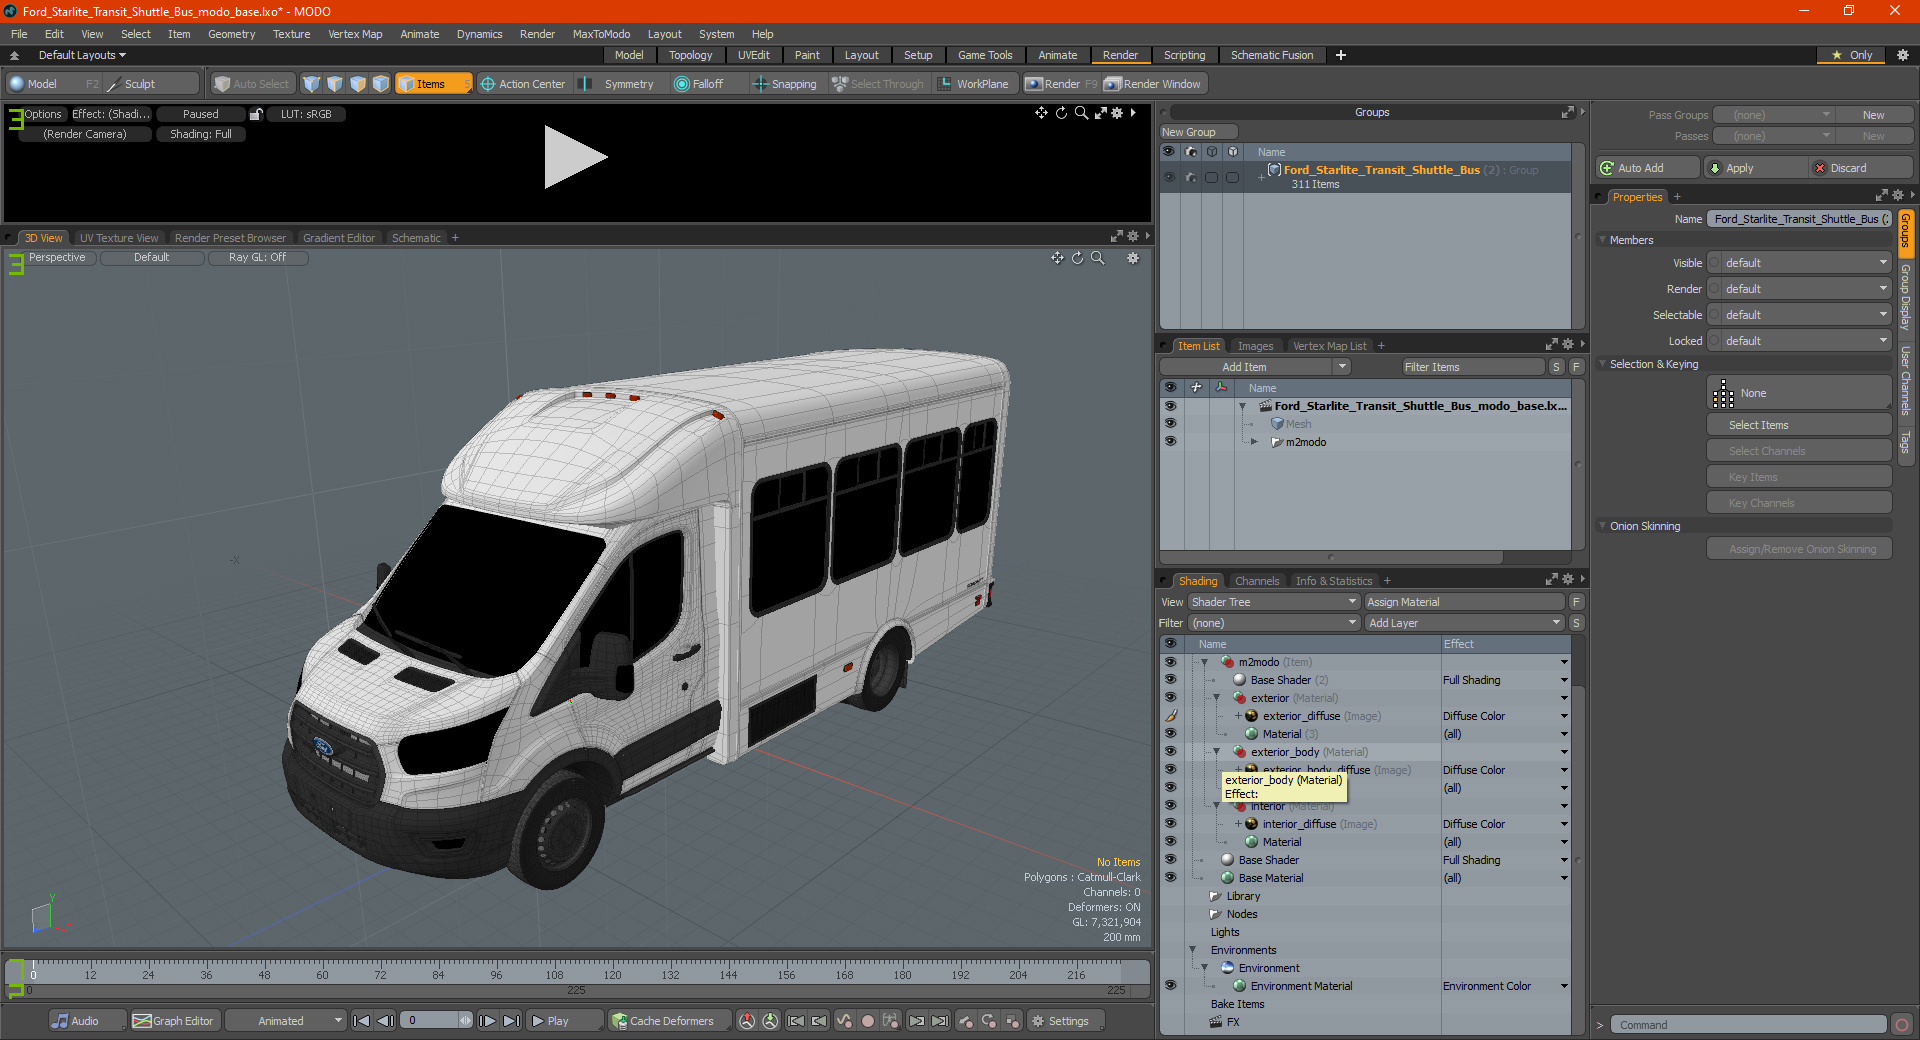Open 3D viewport settings gear
The height and width of the screenshot is (1040, 1920).
[1133, 258]
